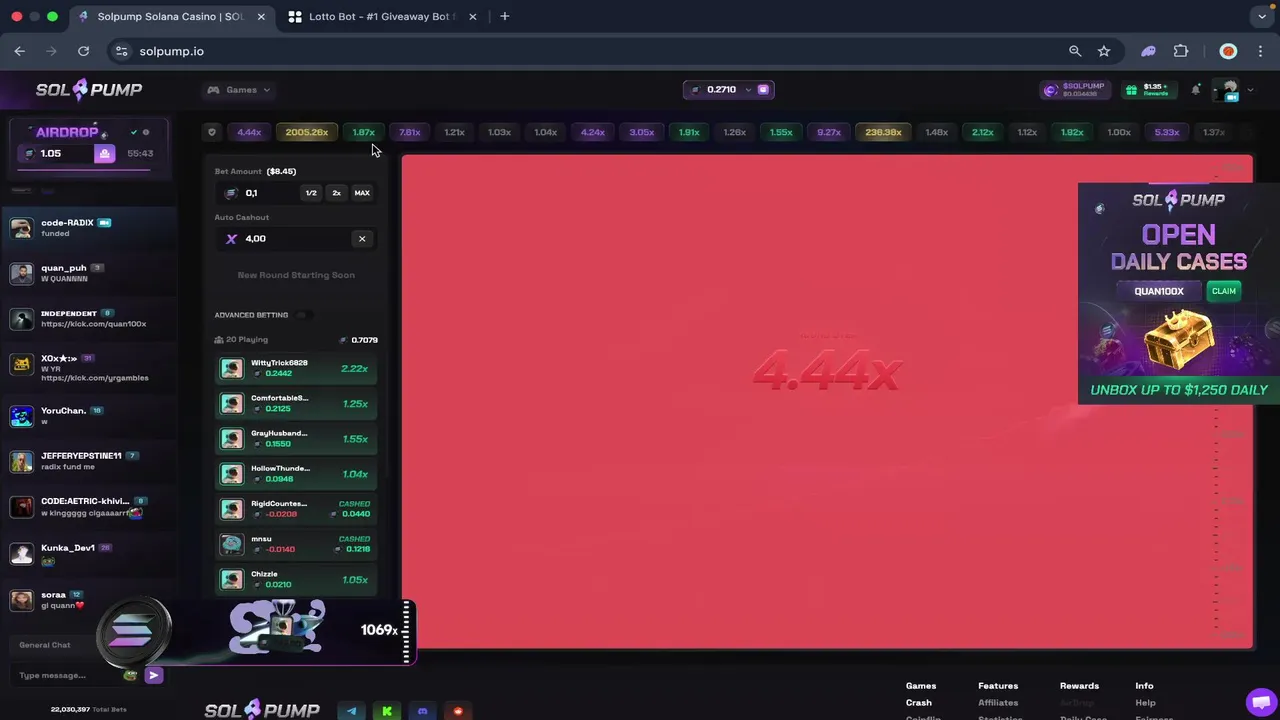Expand the browser tab search chevron
1280x720 pixels.
[x=1262, y=17]
